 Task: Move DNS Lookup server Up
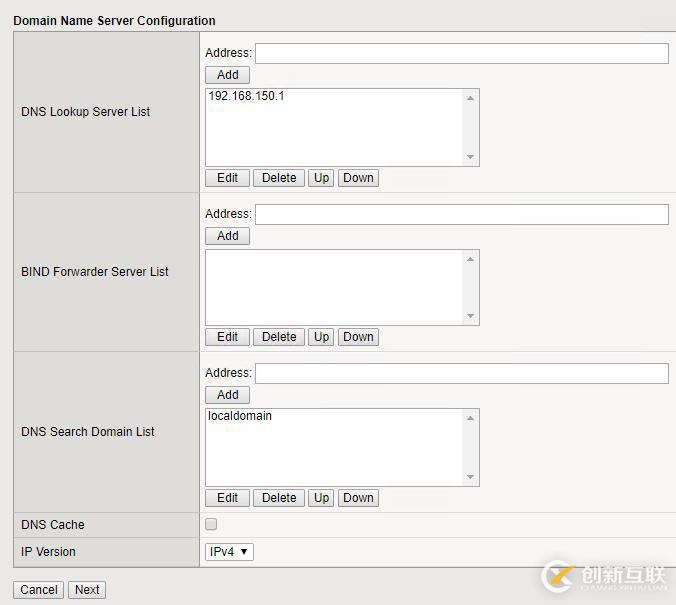pyautogui.click(x=321, y=178)
